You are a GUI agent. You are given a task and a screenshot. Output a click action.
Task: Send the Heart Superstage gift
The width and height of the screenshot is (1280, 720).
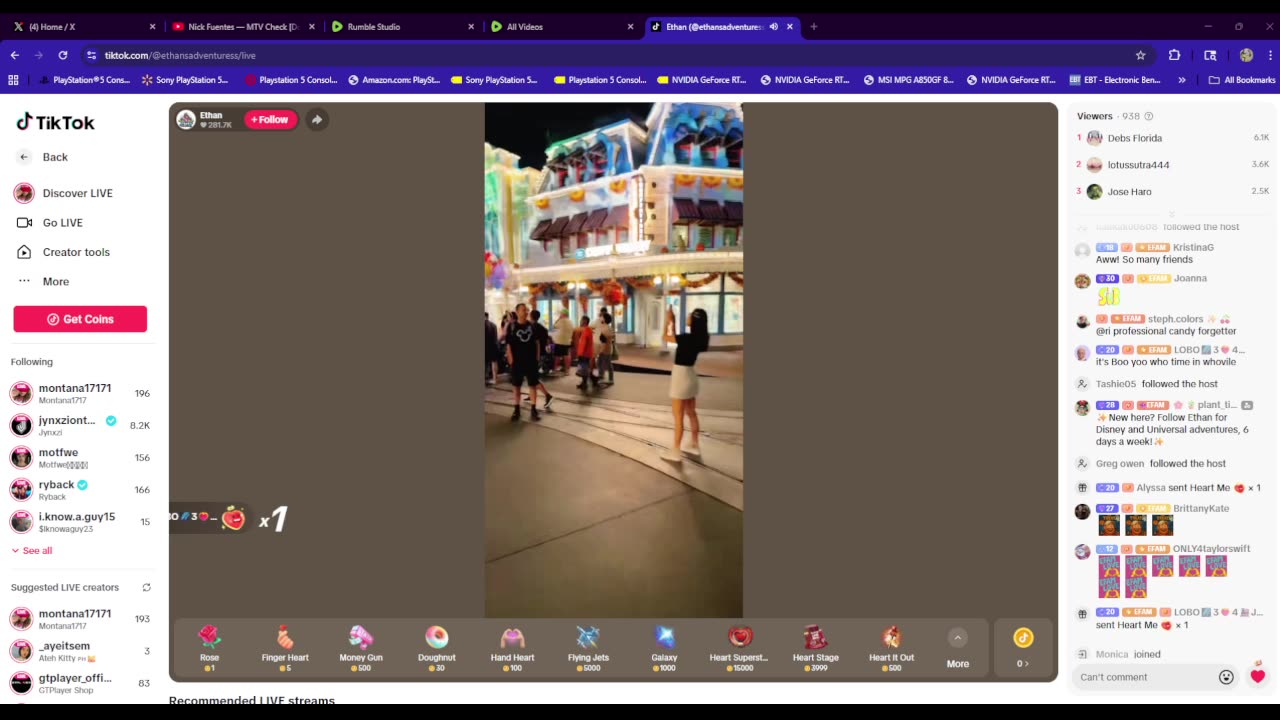coord(739,648)
